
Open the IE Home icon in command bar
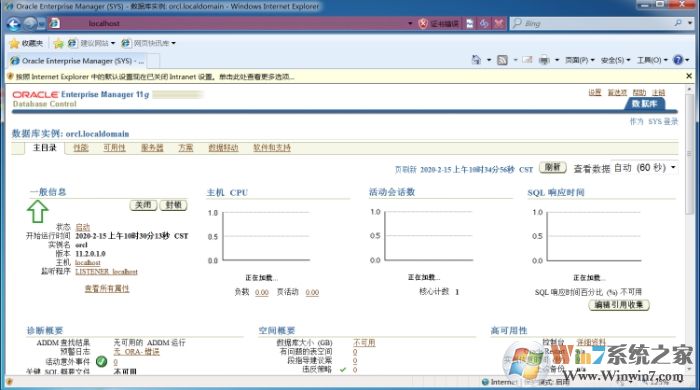476,60
